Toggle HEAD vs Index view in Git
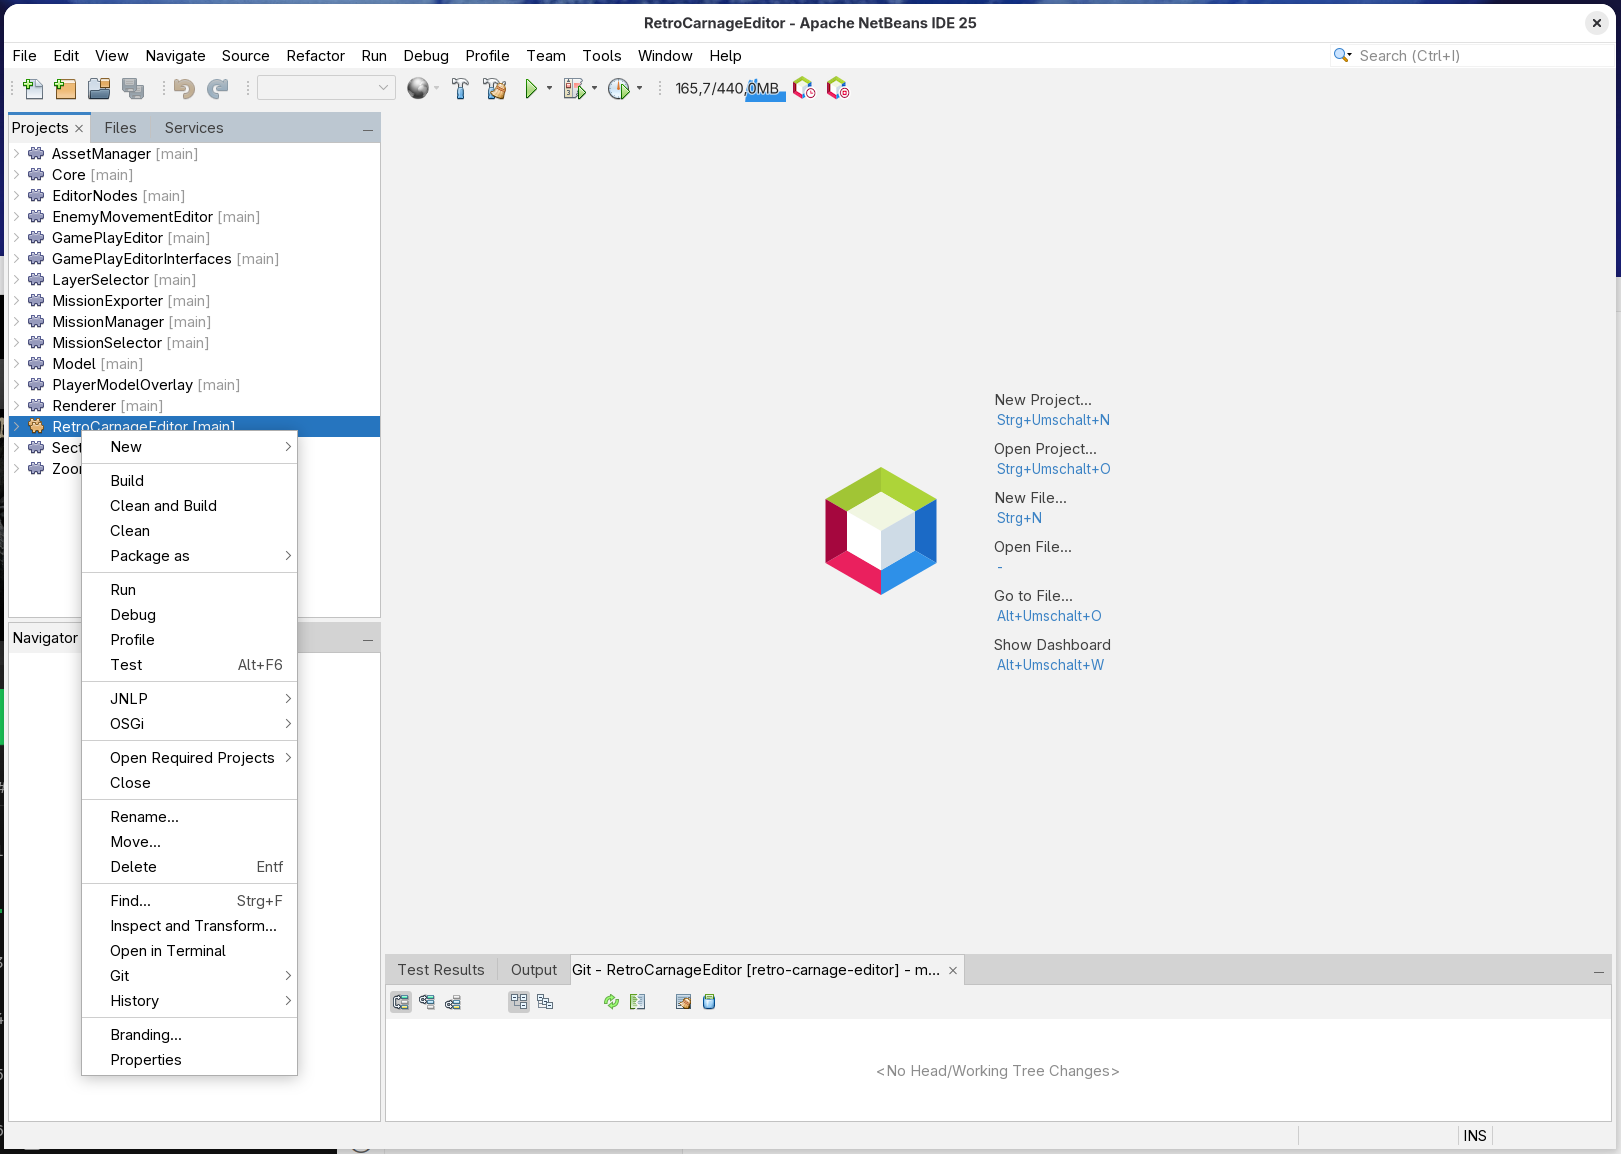The height and width of the screenshot is (1154, 1621). point(427,1002)
